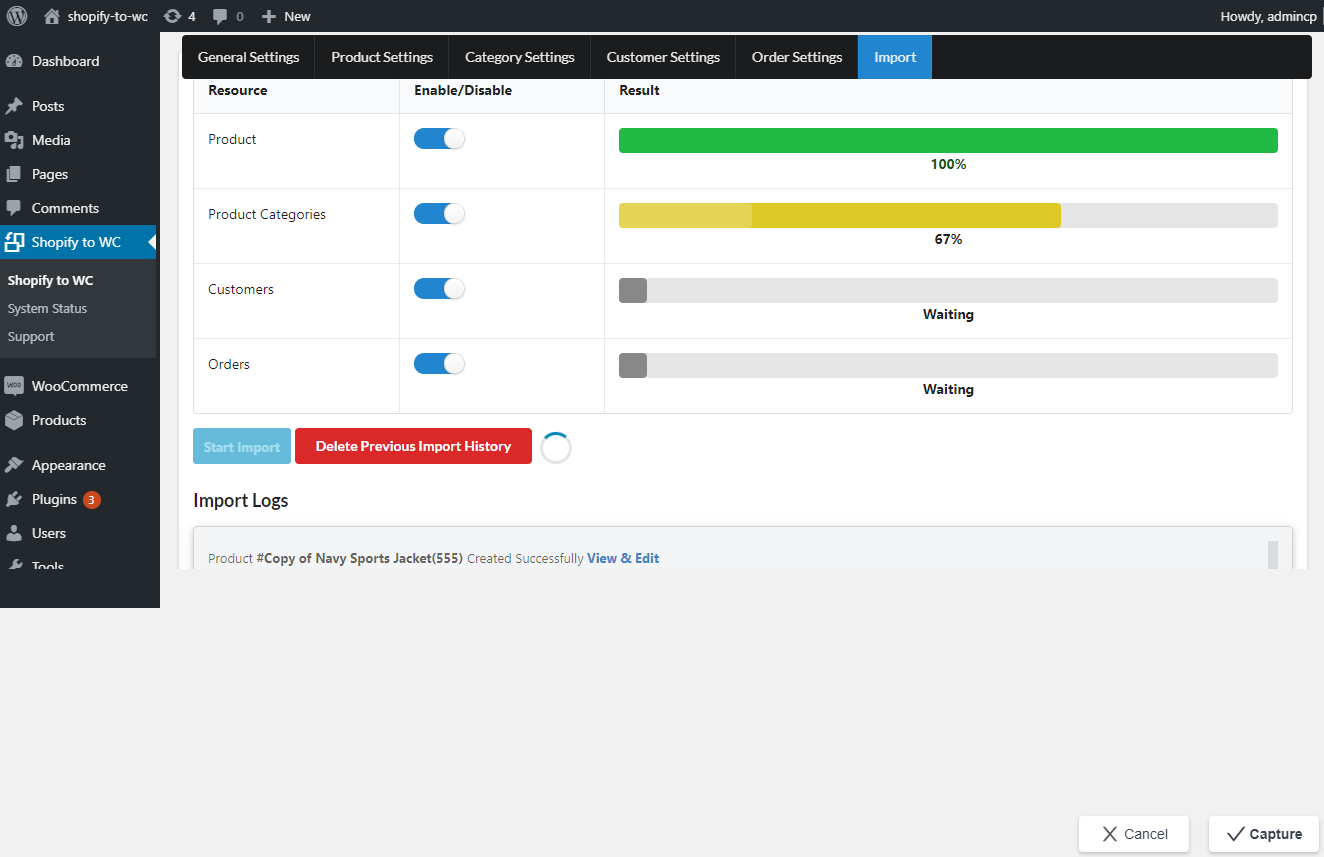
Task: Click the Plugins update badge showing 3
Action: pyautogui.click(x=92, y=499)
